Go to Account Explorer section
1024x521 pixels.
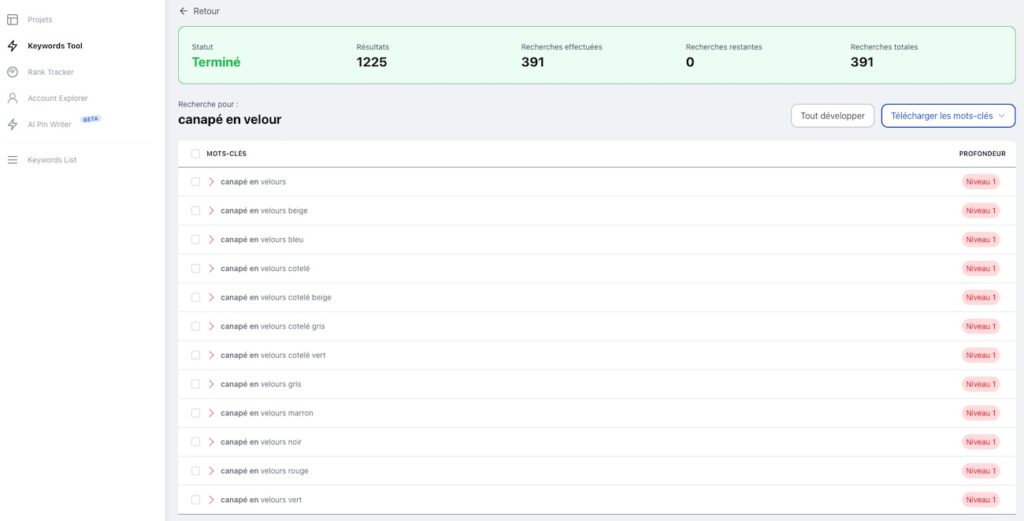(57, 98)
